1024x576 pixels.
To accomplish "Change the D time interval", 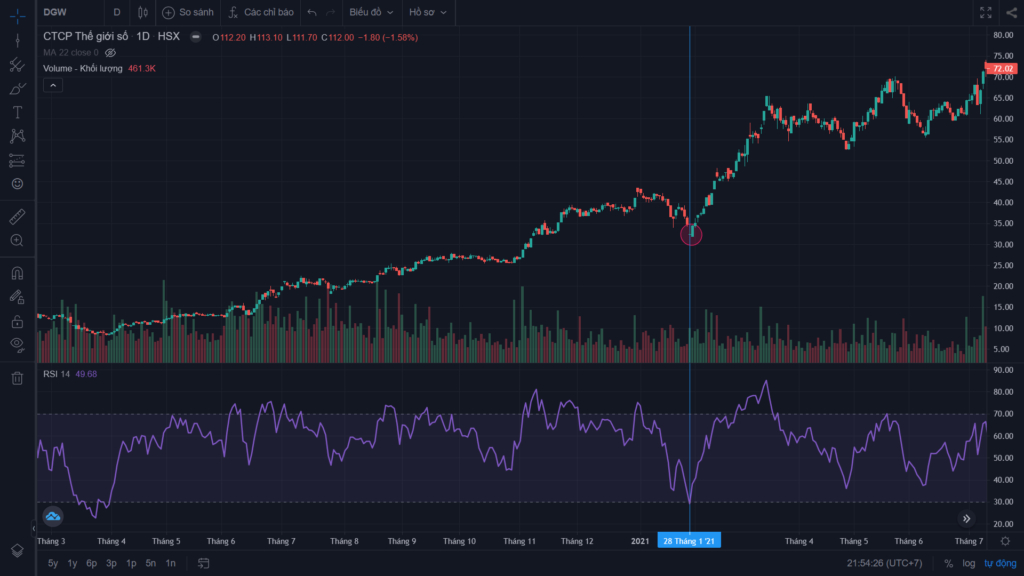I will tap(117, 12).
